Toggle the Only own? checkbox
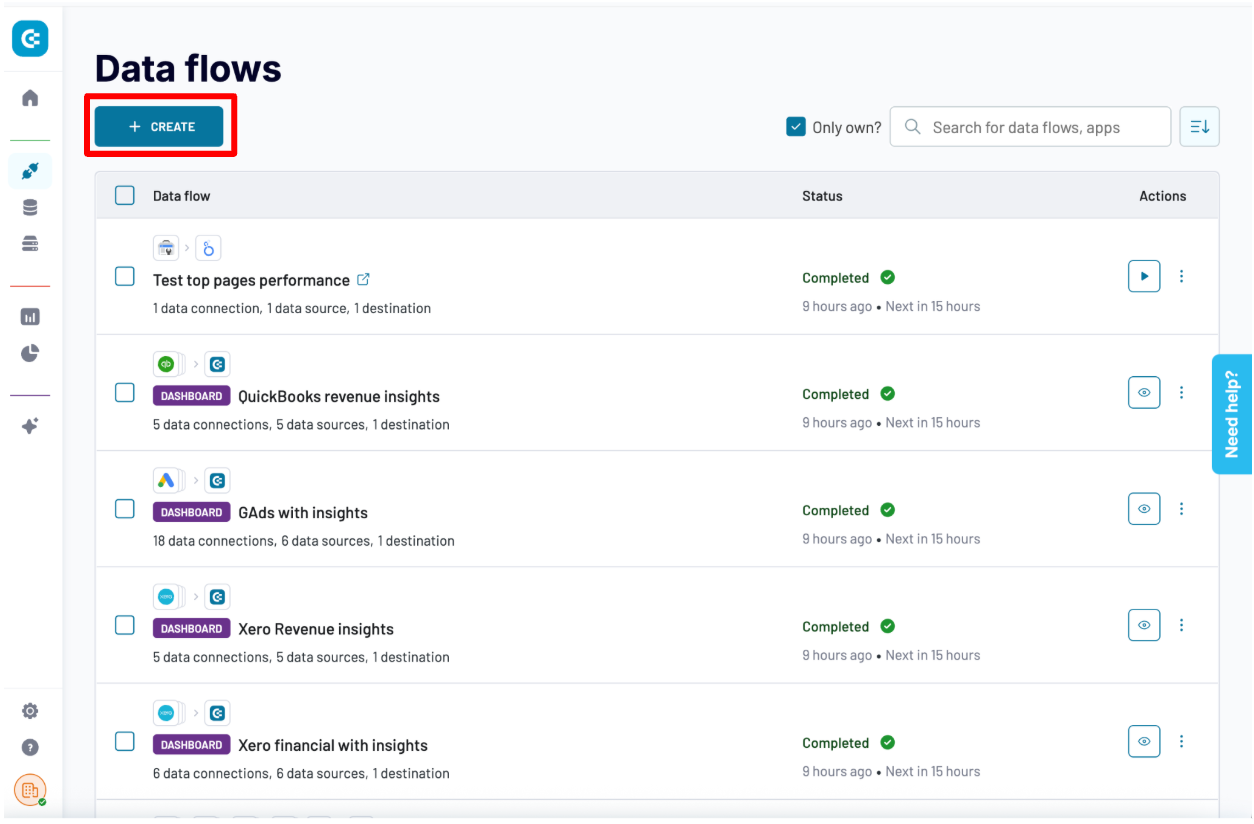1254x824 pixels. click(796, 127)
